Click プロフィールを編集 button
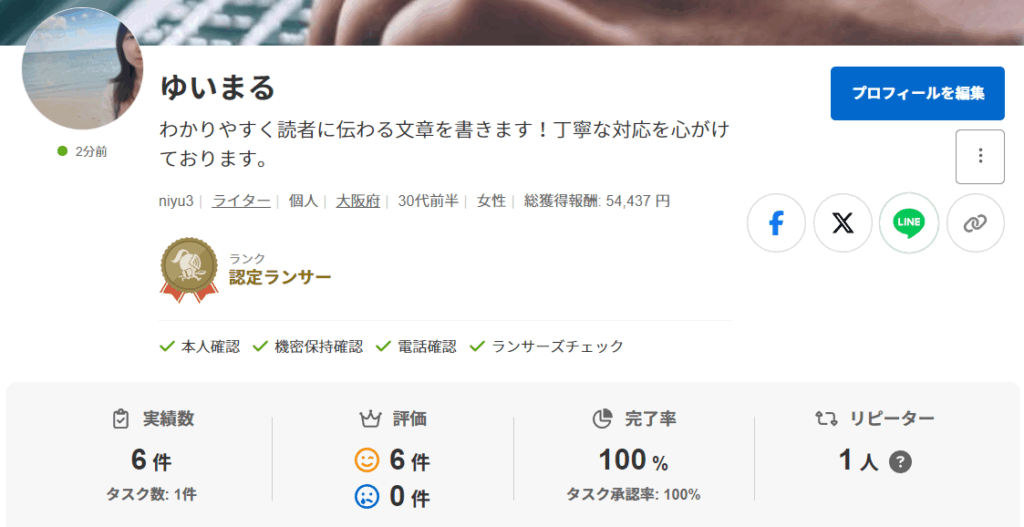 pos(918,93)
